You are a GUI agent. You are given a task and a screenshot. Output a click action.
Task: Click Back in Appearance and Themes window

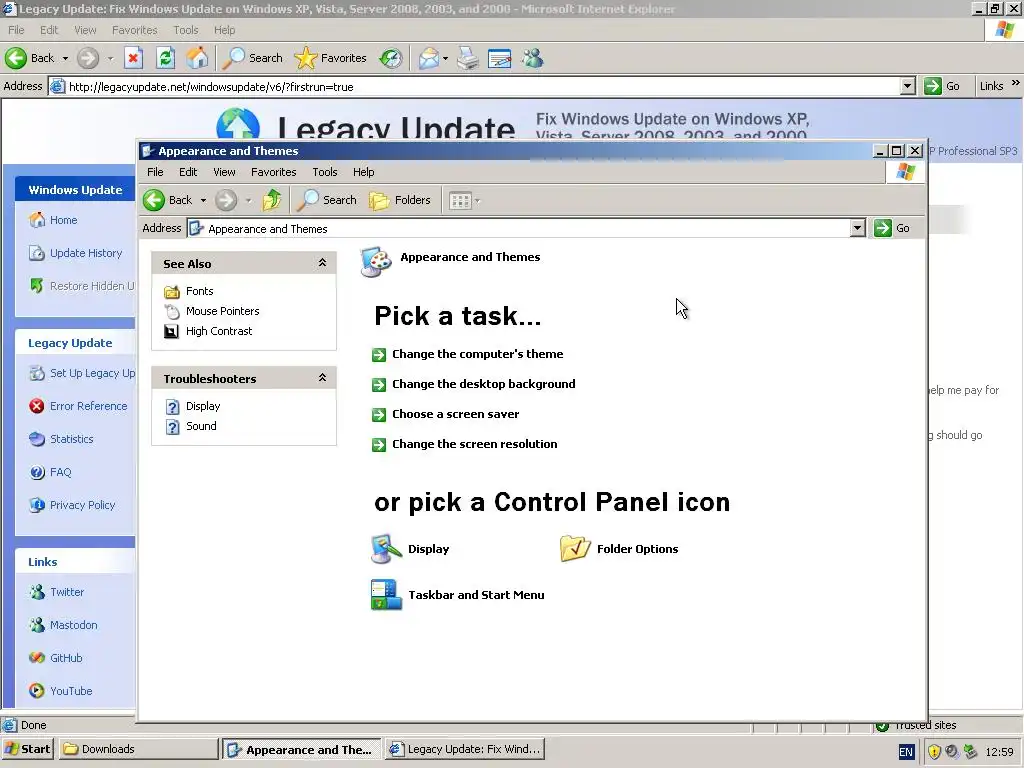coord(168,200)
